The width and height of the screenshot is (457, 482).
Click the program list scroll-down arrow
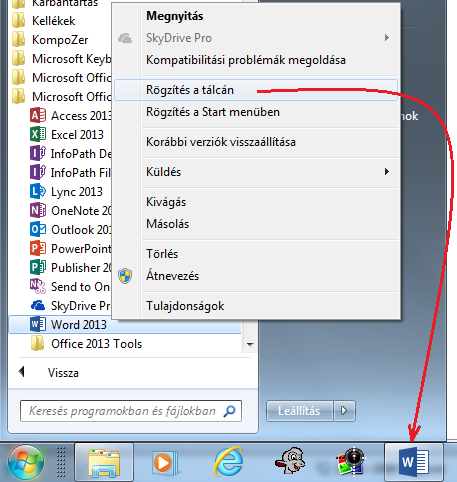click(250, 344)
